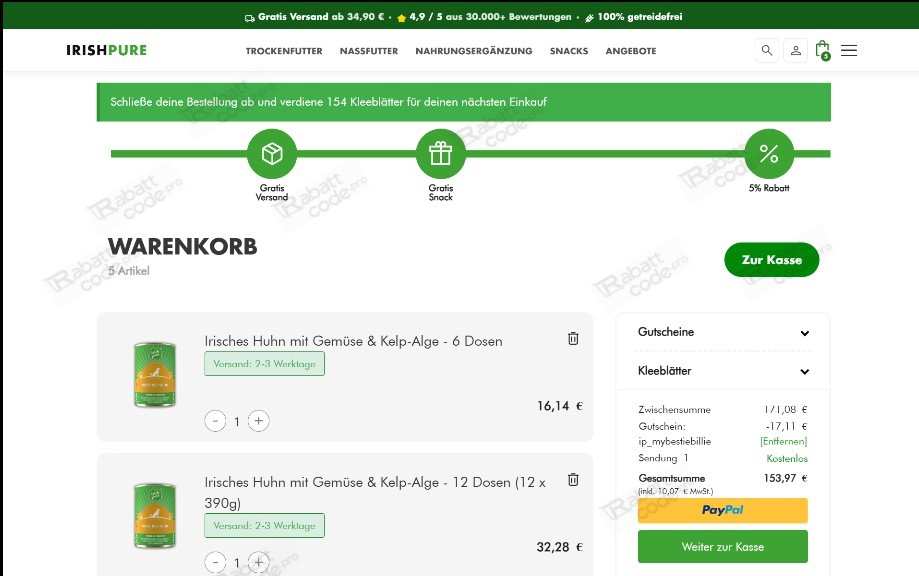Image resolution: width=919 pixels, height=576 pixels.
Task: Delete the 6 Dosen item via trash icon
Action: [573, 339]
